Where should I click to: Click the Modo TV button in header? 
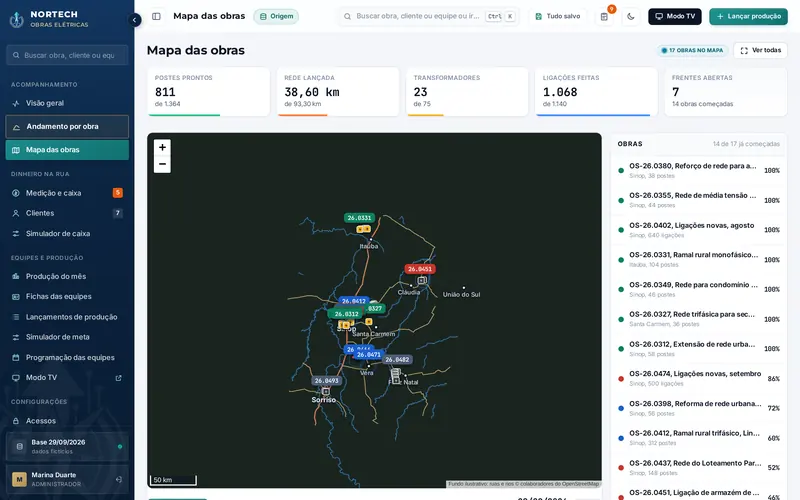[674, 16]
